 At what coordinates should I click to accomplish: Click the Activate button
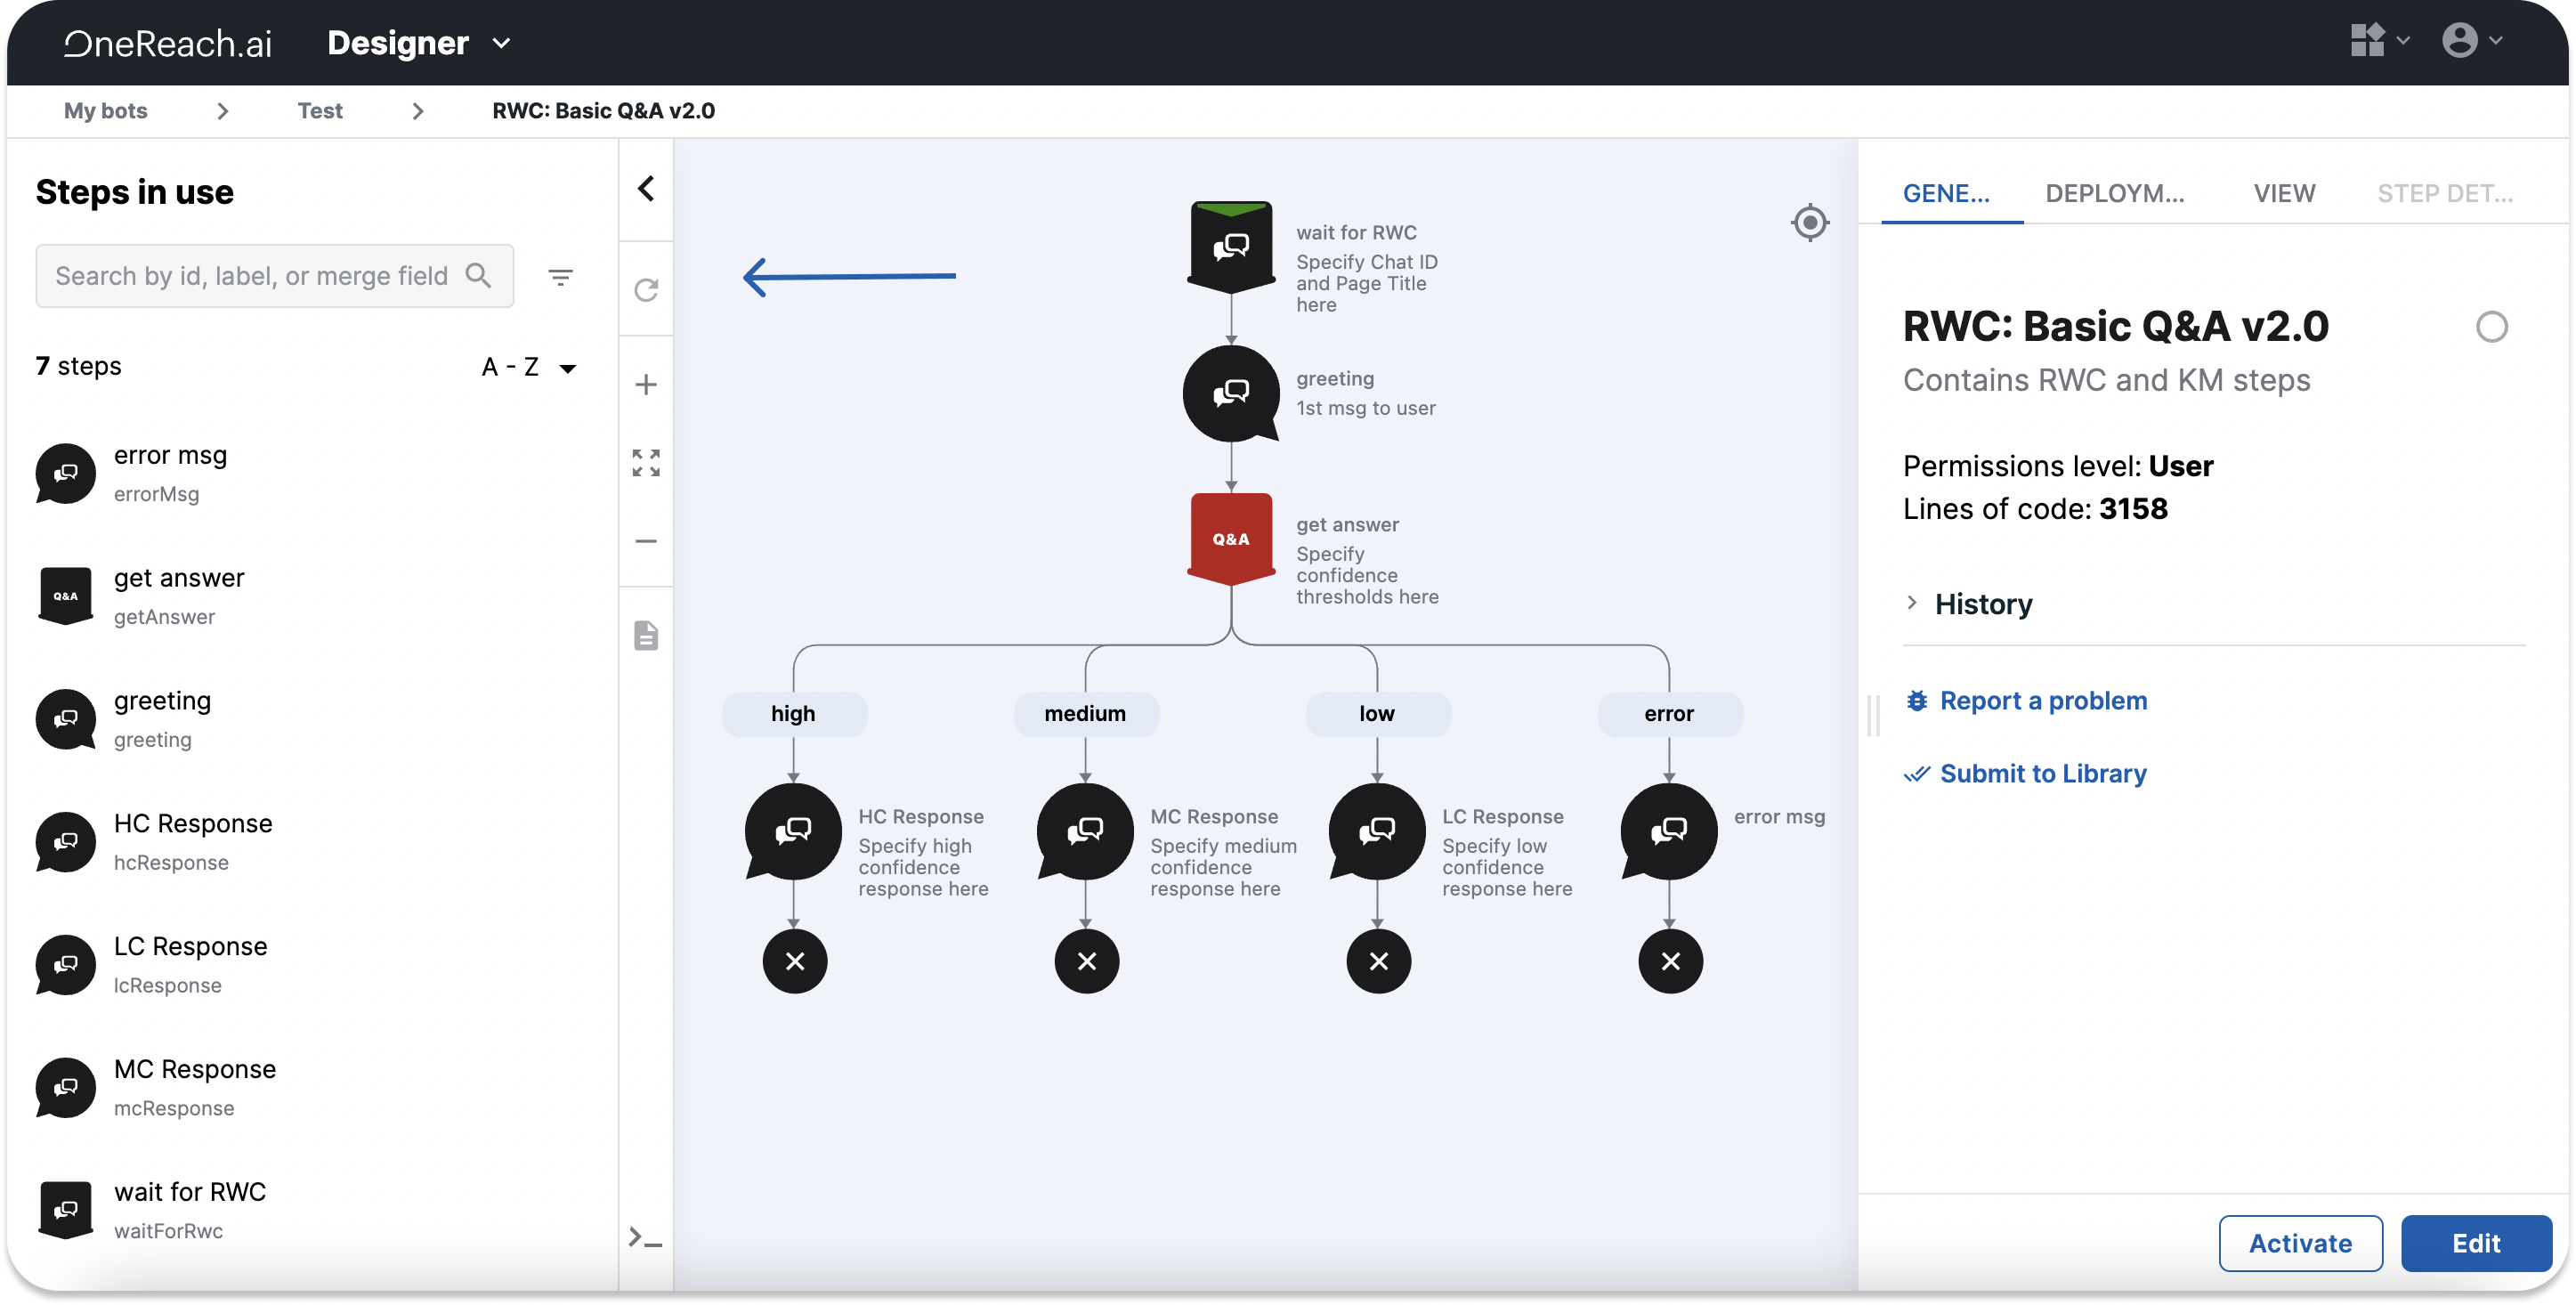click(2299, 1242)
